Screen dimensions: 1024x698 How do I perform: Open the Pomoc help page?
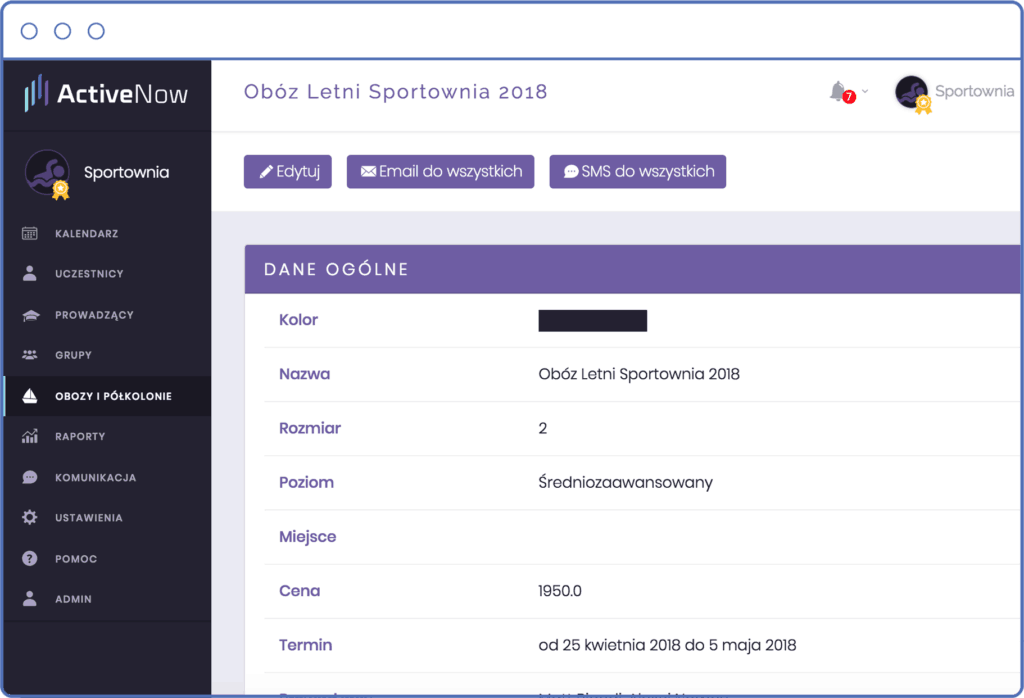[76, 559]
